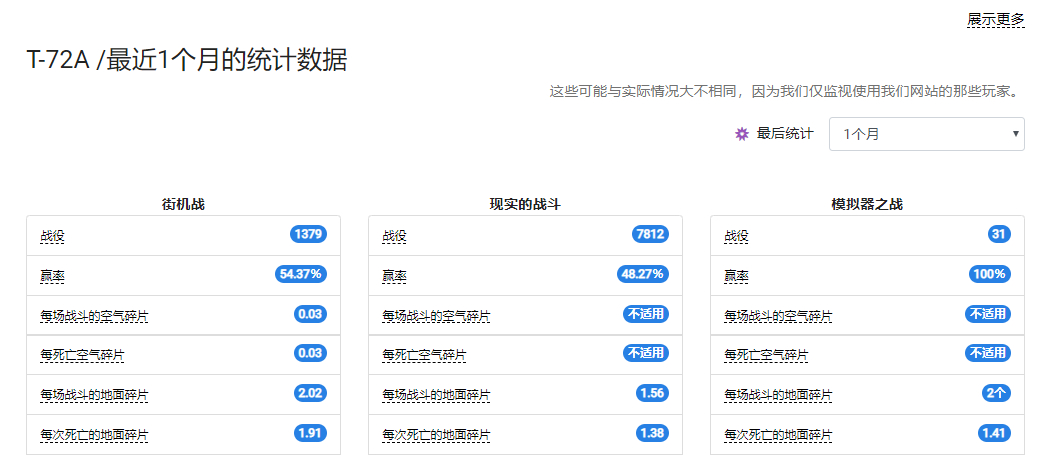This screenshot has height=476, width=1059.
Task: Click the 1379 battles badge under 街机战
Action: [x=309, y=235]
